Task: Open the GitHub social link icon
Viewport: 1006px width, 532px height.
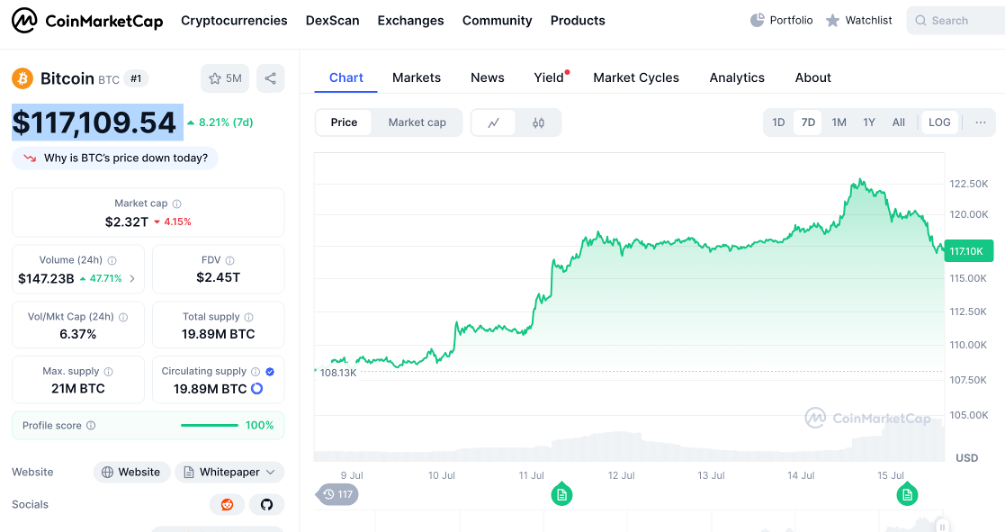Action: tap(266, 505)
